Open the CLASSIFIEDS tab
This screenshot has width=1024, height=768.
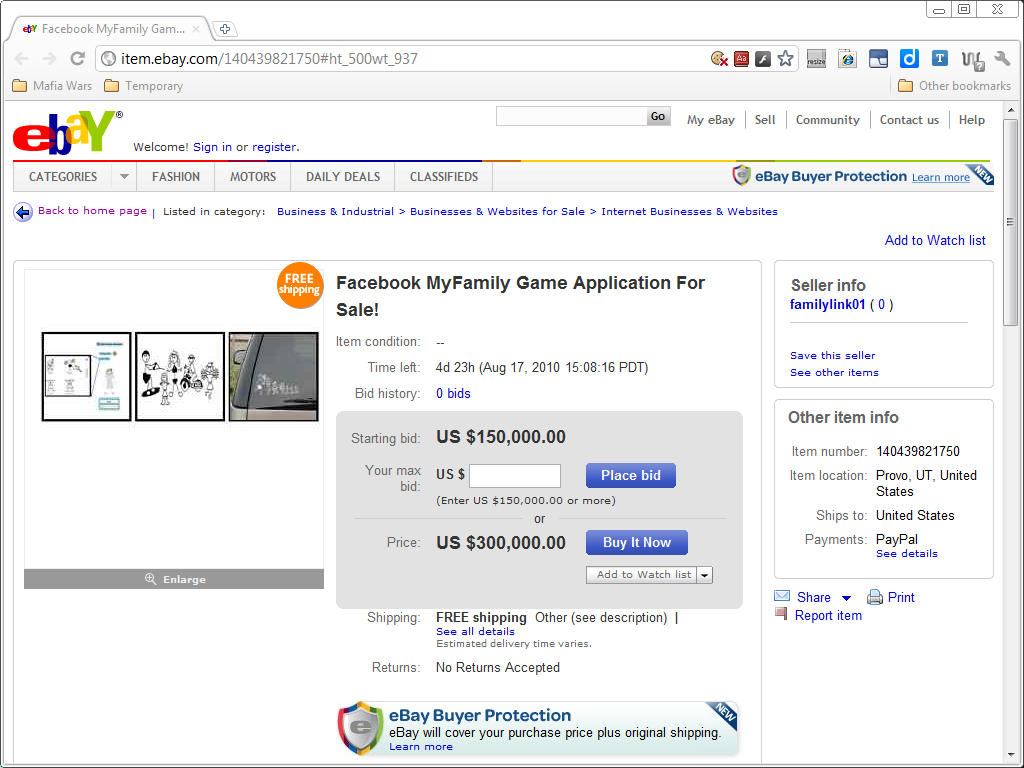point(444,176)
